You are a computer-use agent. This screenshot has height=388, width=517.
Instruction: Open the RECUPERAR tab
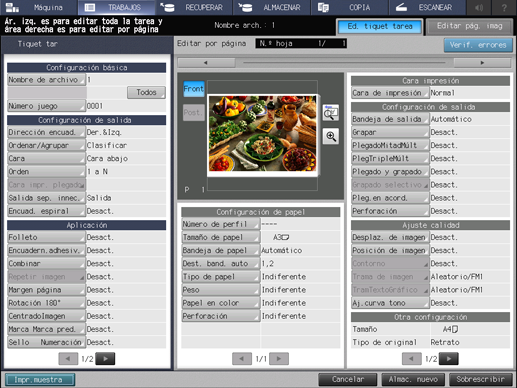pyautogui.click(x=194, y=7)
